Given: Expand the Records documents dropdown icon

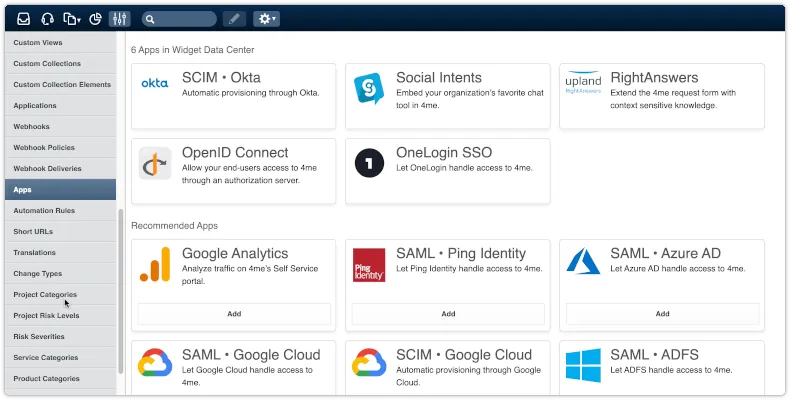Looking at the screenshot, I should (x=72, y=19).
